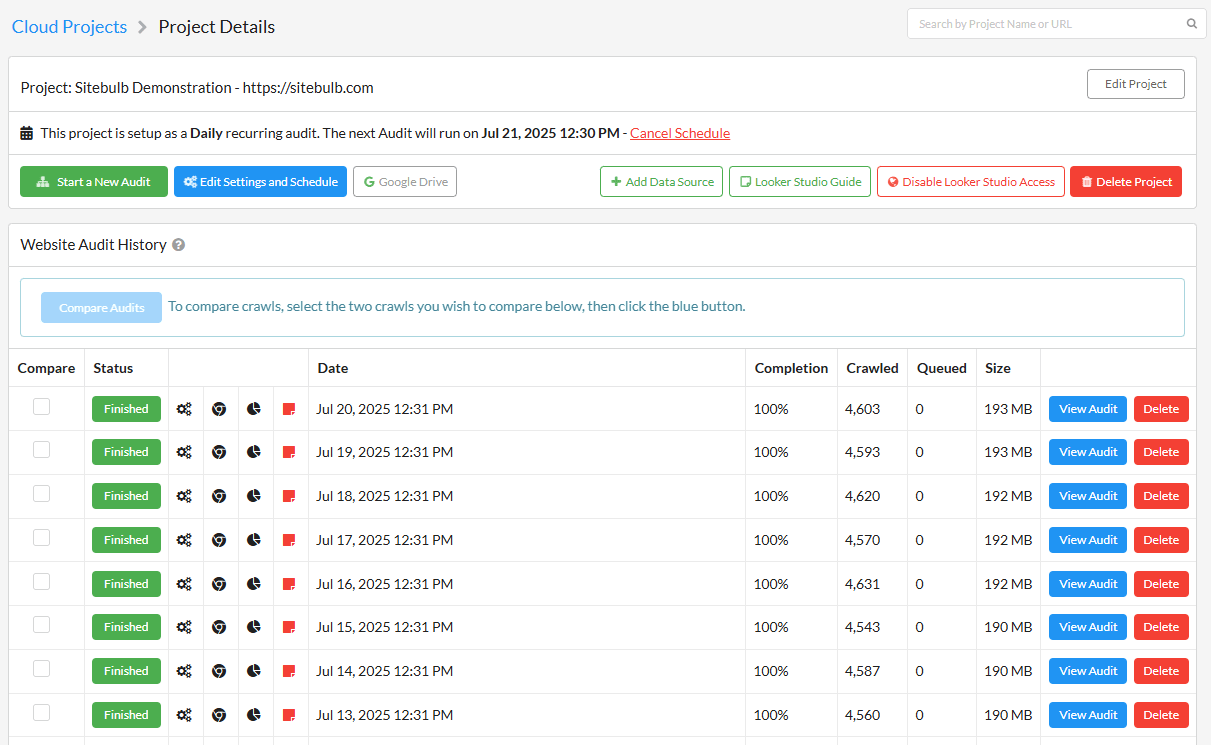Click red PDF report icon for Jul 14 audit
Viewport: 1211px width, 745px height.
289,671
